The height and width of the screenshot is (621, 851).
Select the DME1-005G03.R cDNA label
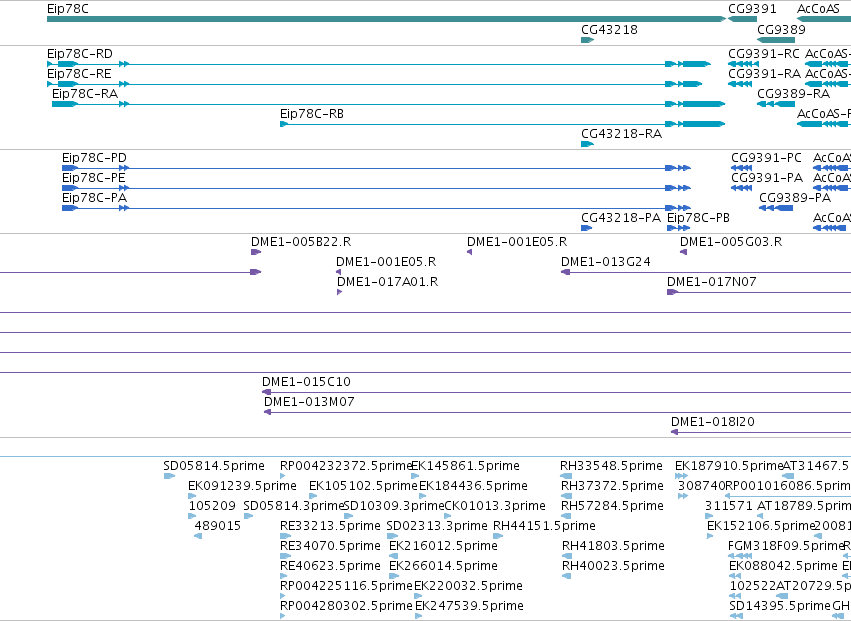[731, 242]
